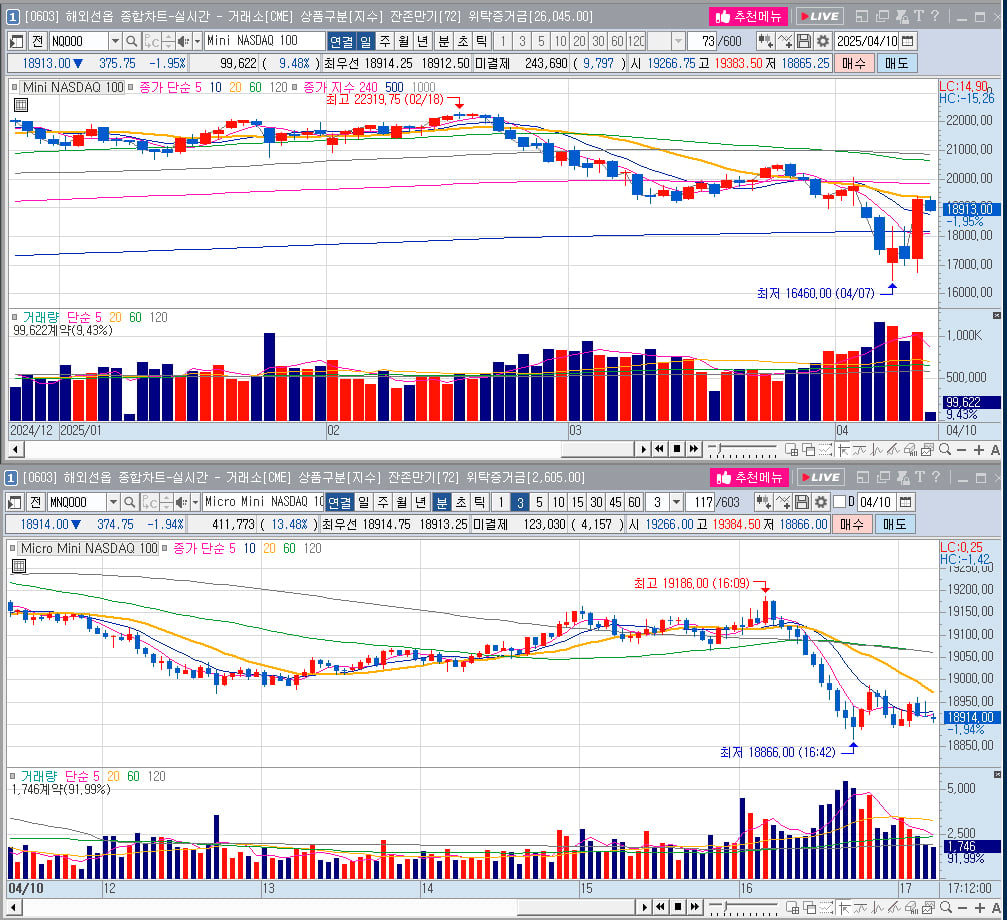Expand the MNQ000 symbol code dropdown
1007x920 pixels.
[113, 502]
